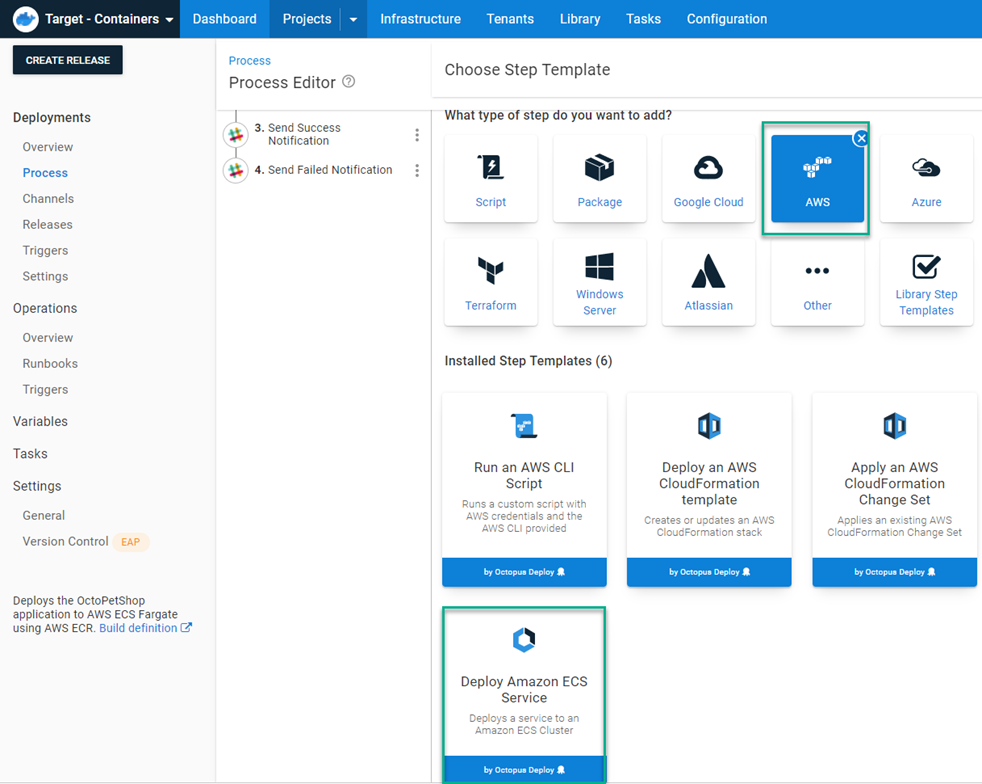Viewport: 982px width, 784px height.
Task: Select the Atlassian step type
Action: click(708, 282)
